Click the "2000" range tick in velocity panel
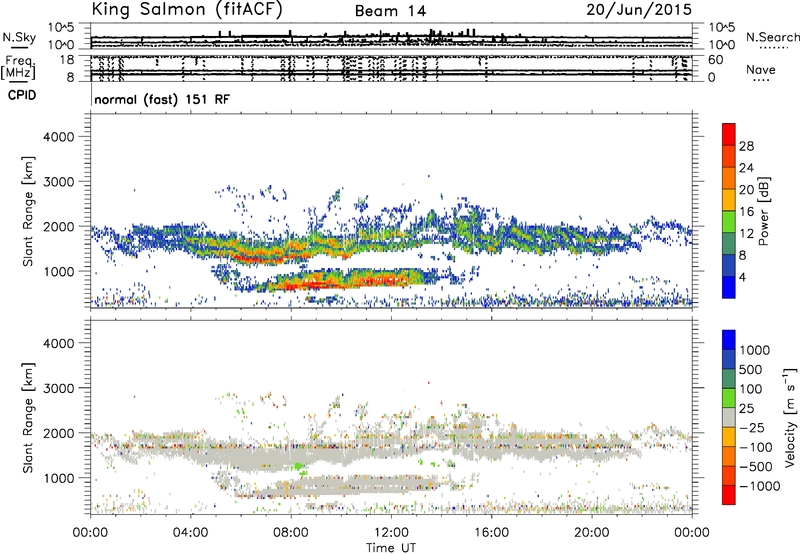Viewport: 800px width, 554px height. coord(58,433)
